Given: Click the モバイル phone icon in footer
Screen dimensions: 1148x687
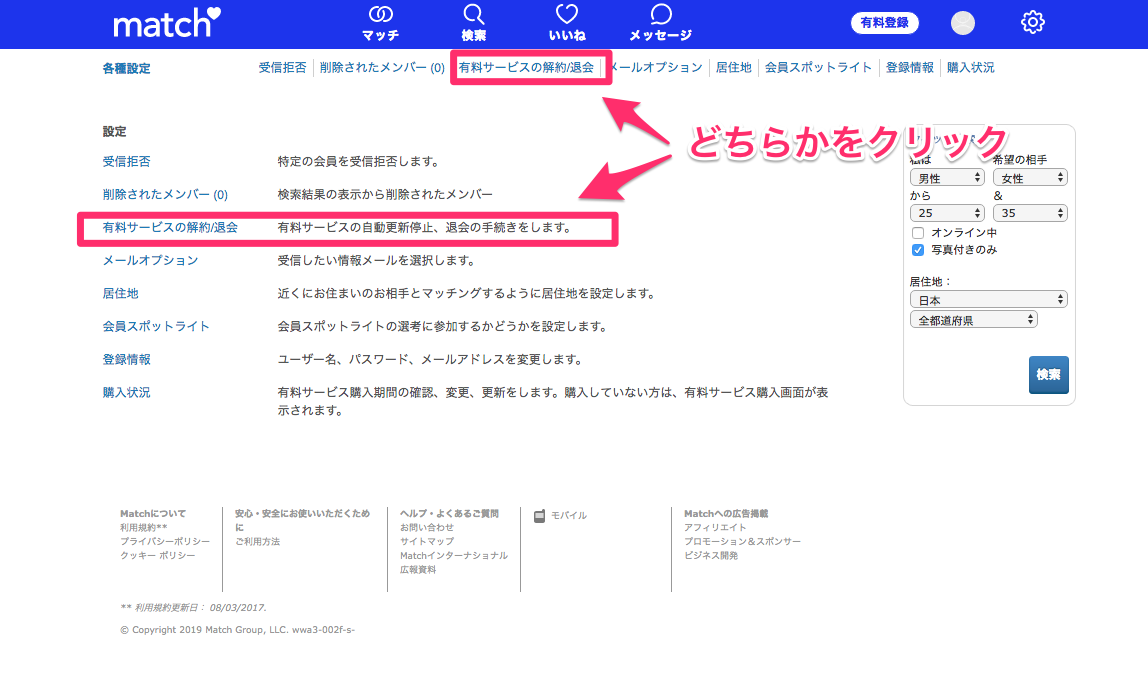Looking at the screenshot, I should 540,516.
